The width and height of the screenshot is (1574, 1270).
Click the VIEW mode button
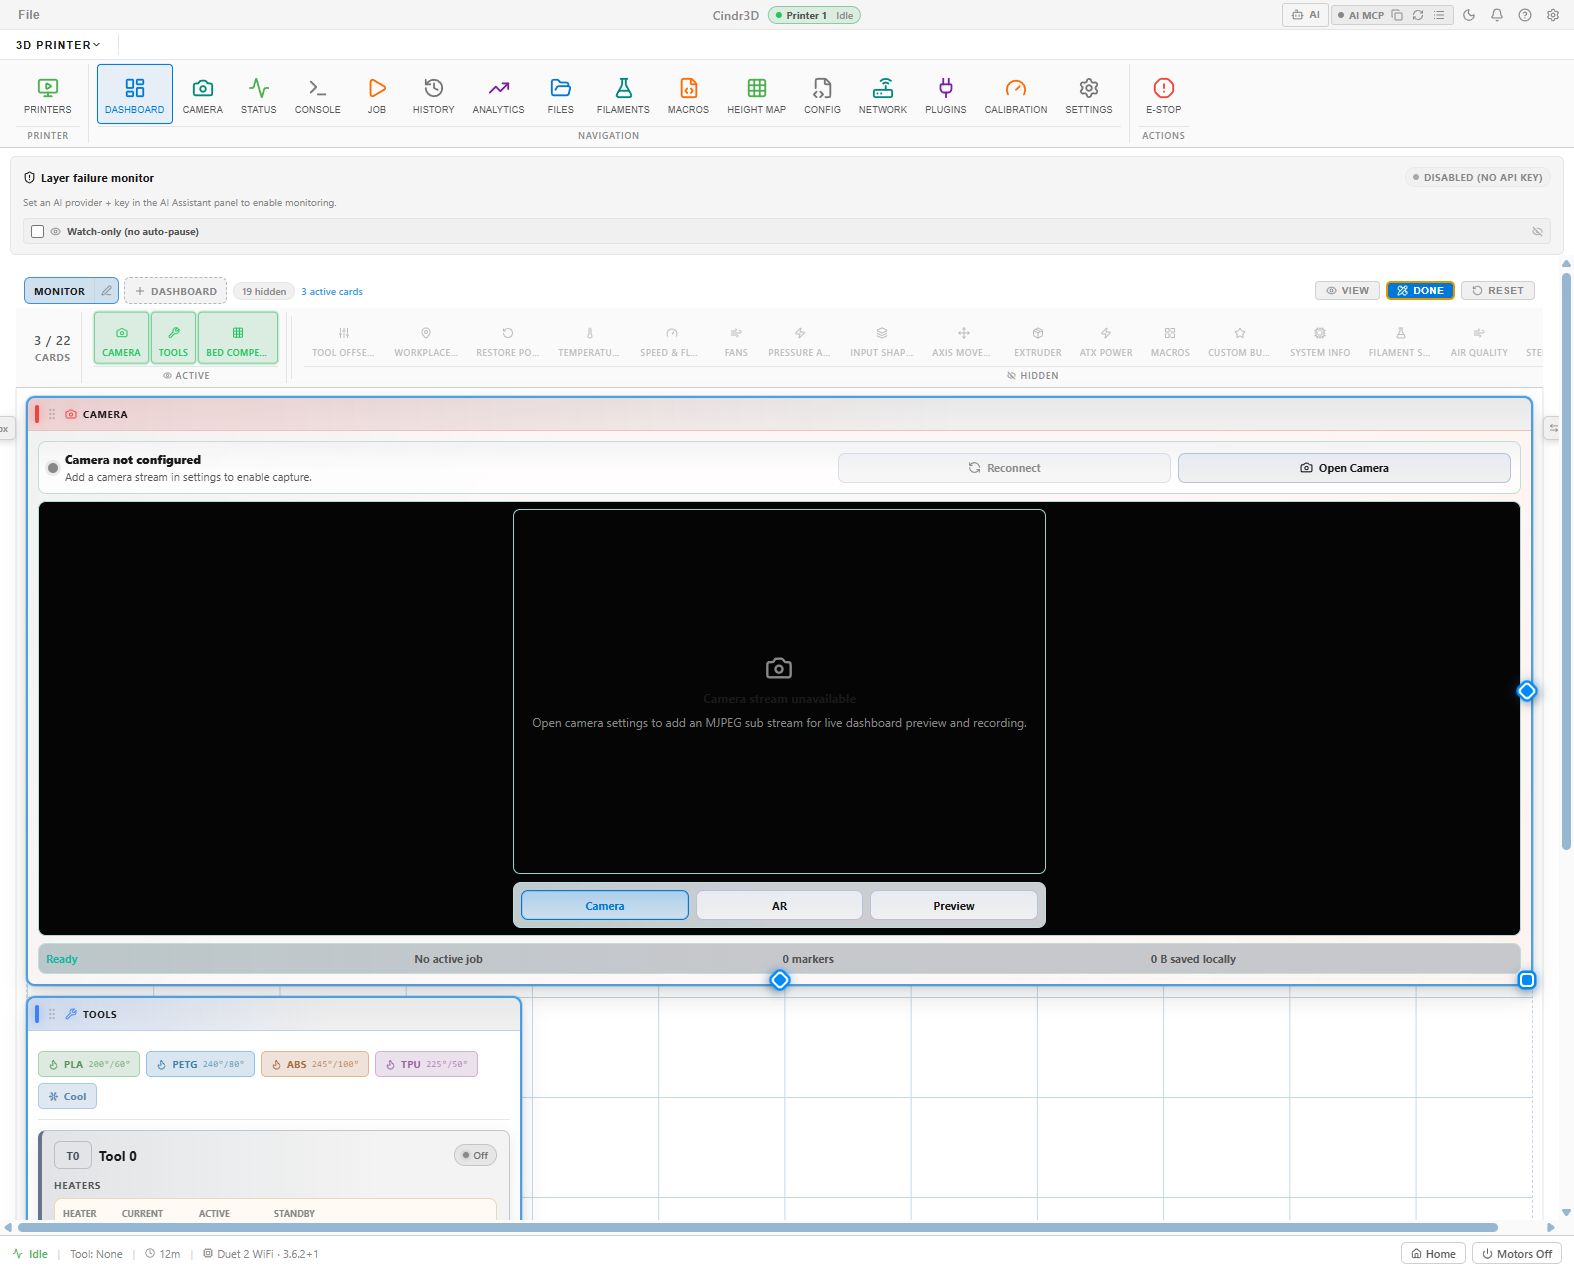pos(1347,291)
